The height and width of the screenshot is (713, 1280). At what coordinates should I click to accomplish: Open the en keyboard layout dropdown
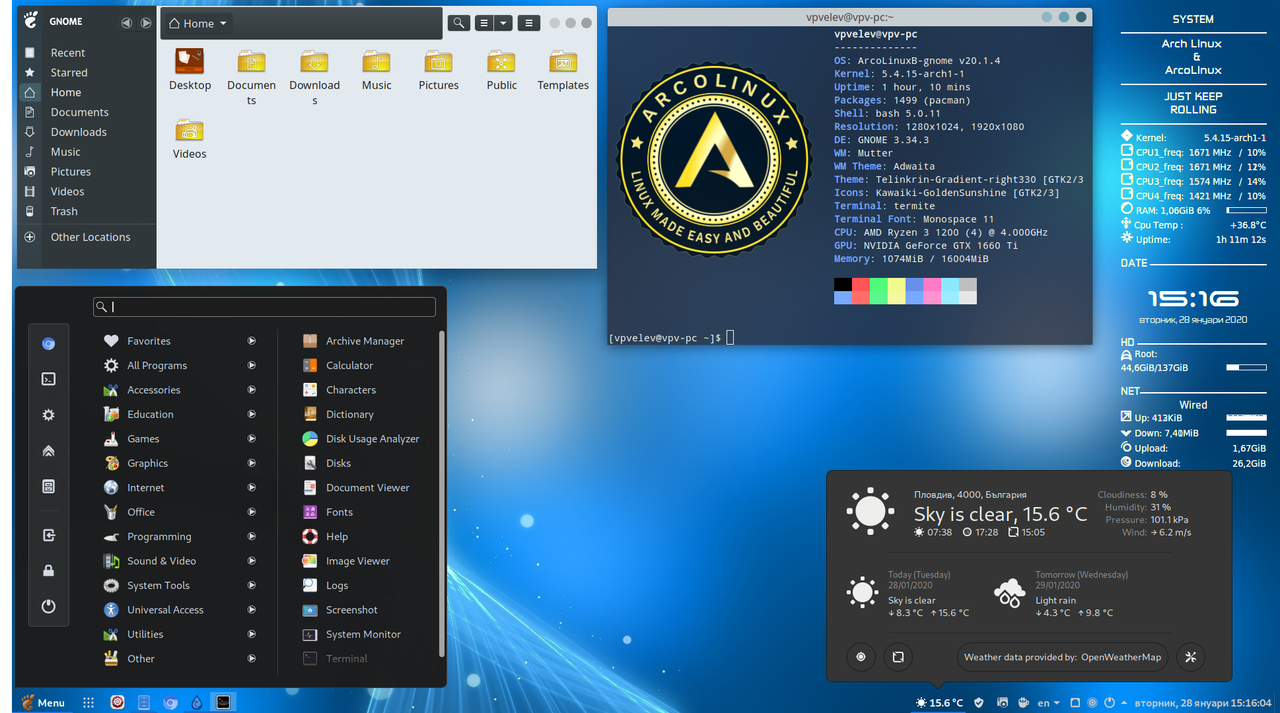1048,703
